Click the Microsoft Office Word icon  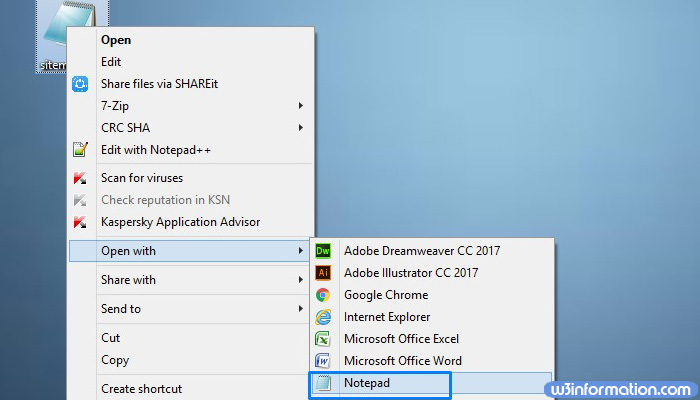323,361
